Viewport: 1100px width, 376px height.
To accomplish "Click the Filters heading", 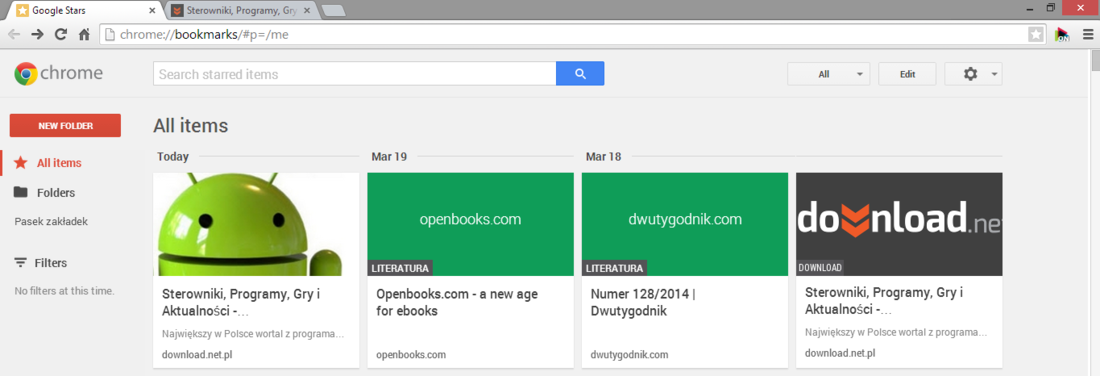I will tap(51, 263).
